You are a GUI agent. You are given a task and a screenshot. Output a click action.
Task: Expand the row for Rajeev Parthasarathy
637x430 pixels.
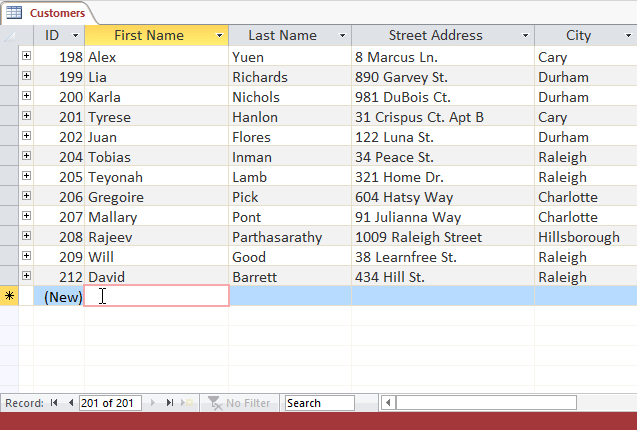pyautogui.click(x=26, y=237)
